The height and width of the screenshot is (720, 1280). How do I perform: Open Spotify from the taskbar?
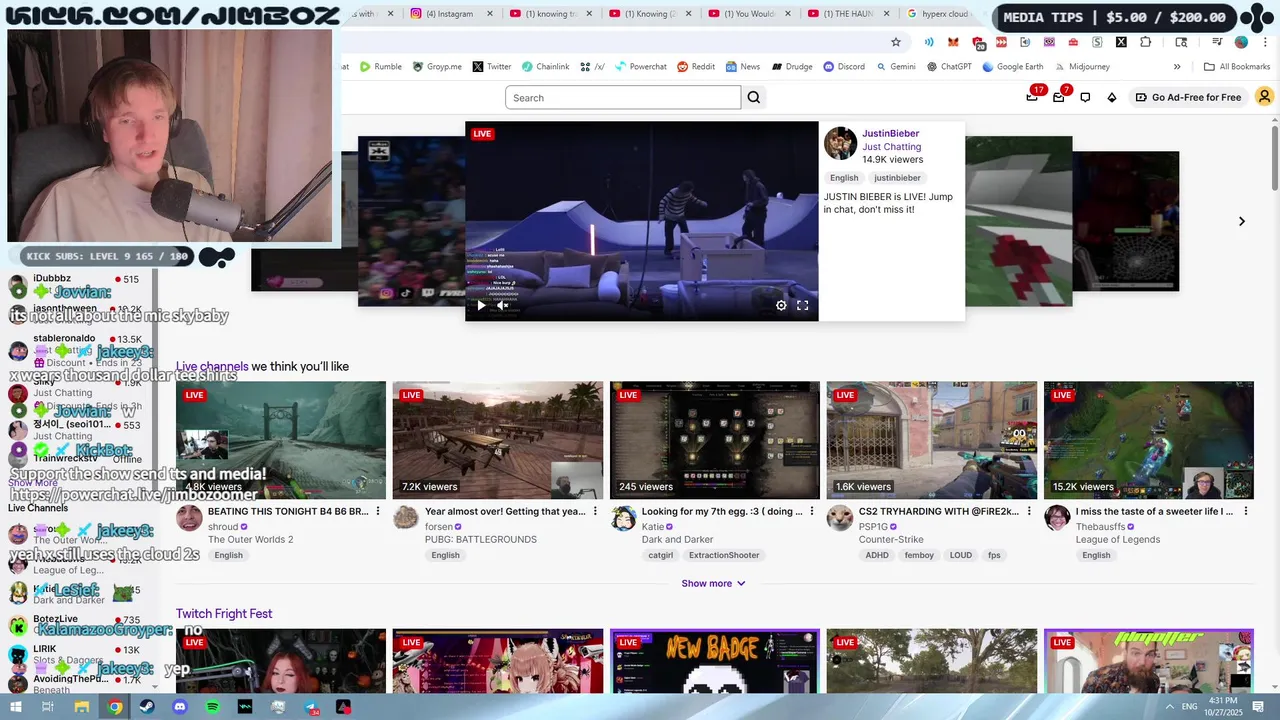(x=212, y=707)
